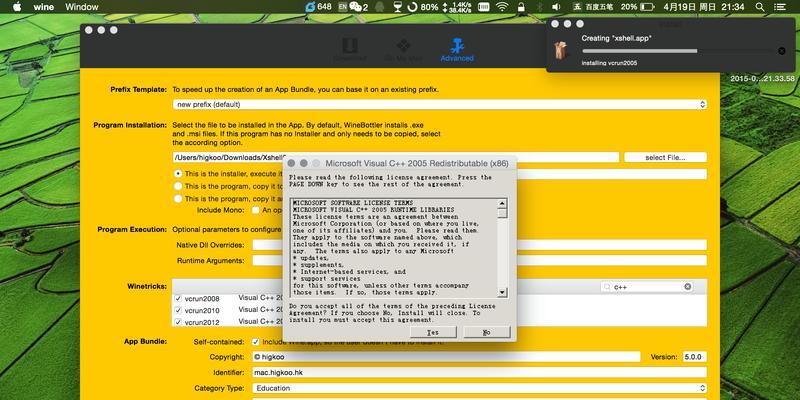The image size is (800, 400).
Task: Click the license scrollbar up arrow
Action: pyautogui.click(x=503, y=203)
